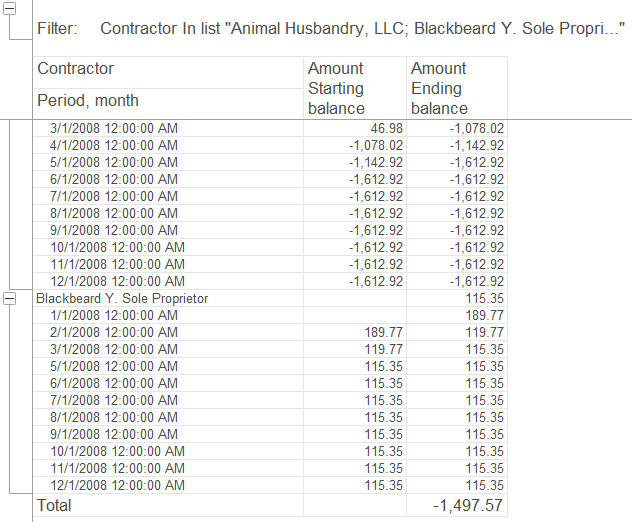Select ending balance 189.77 cell

pyautogui.click(x=457, y=315)
